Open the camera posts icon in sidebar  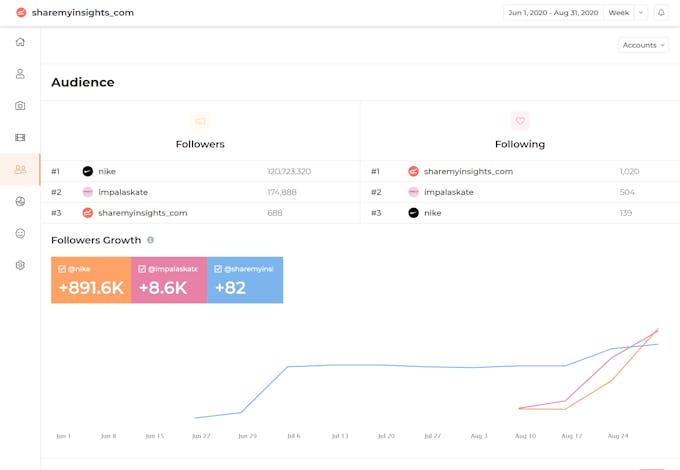point(20,106)
